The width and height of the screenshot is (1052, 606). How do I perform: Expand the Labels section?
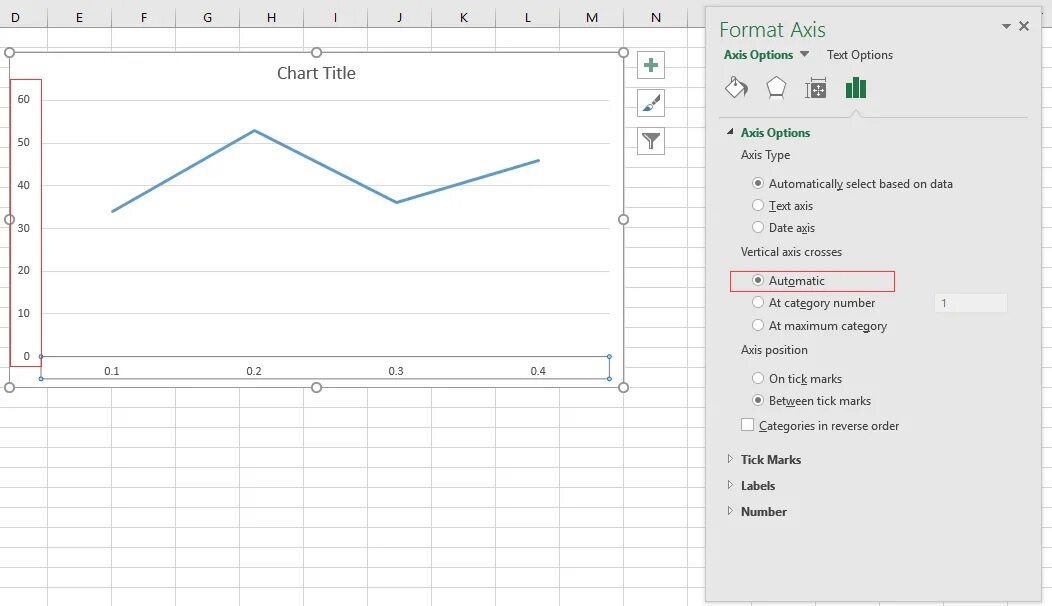pyautogui.click(x=730, y=485)
